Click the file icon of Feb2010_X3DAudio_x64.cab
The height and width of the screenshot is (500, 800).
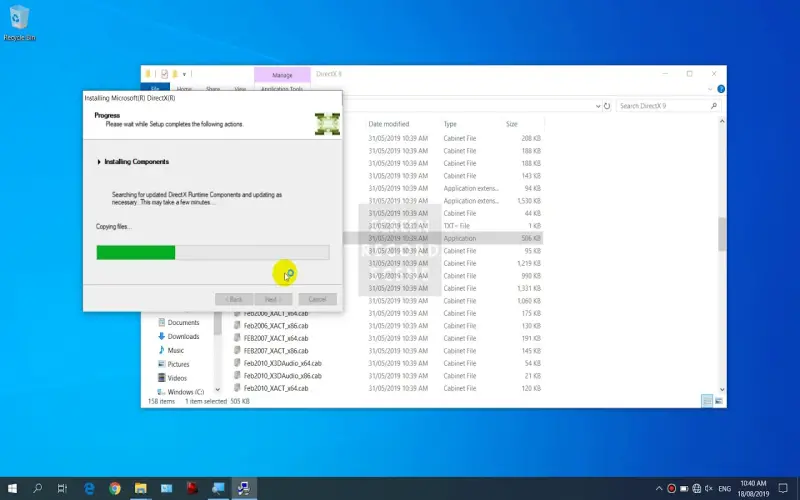237,363
